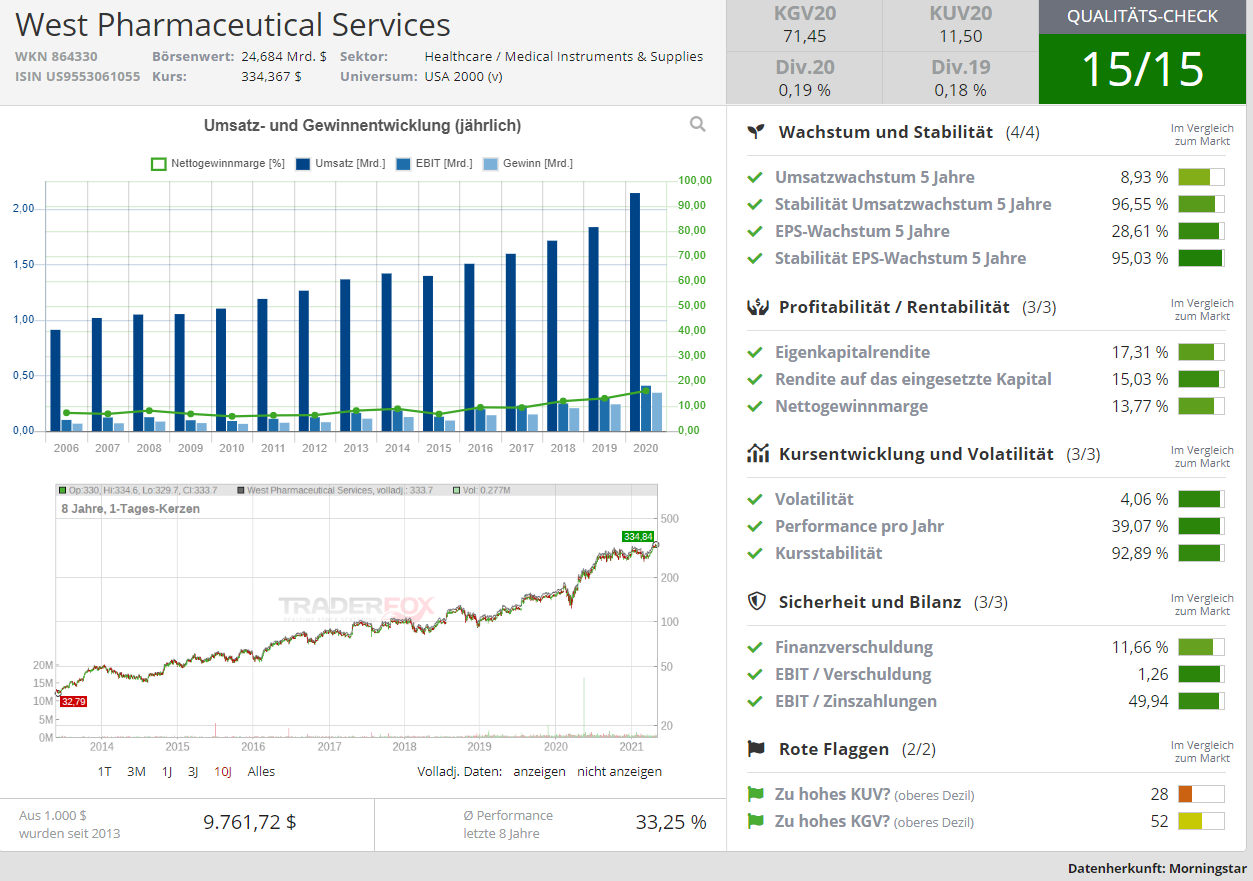Switch price chart to 3J range
Viewport: 1253px width, 881px height.
pos(193,771)
